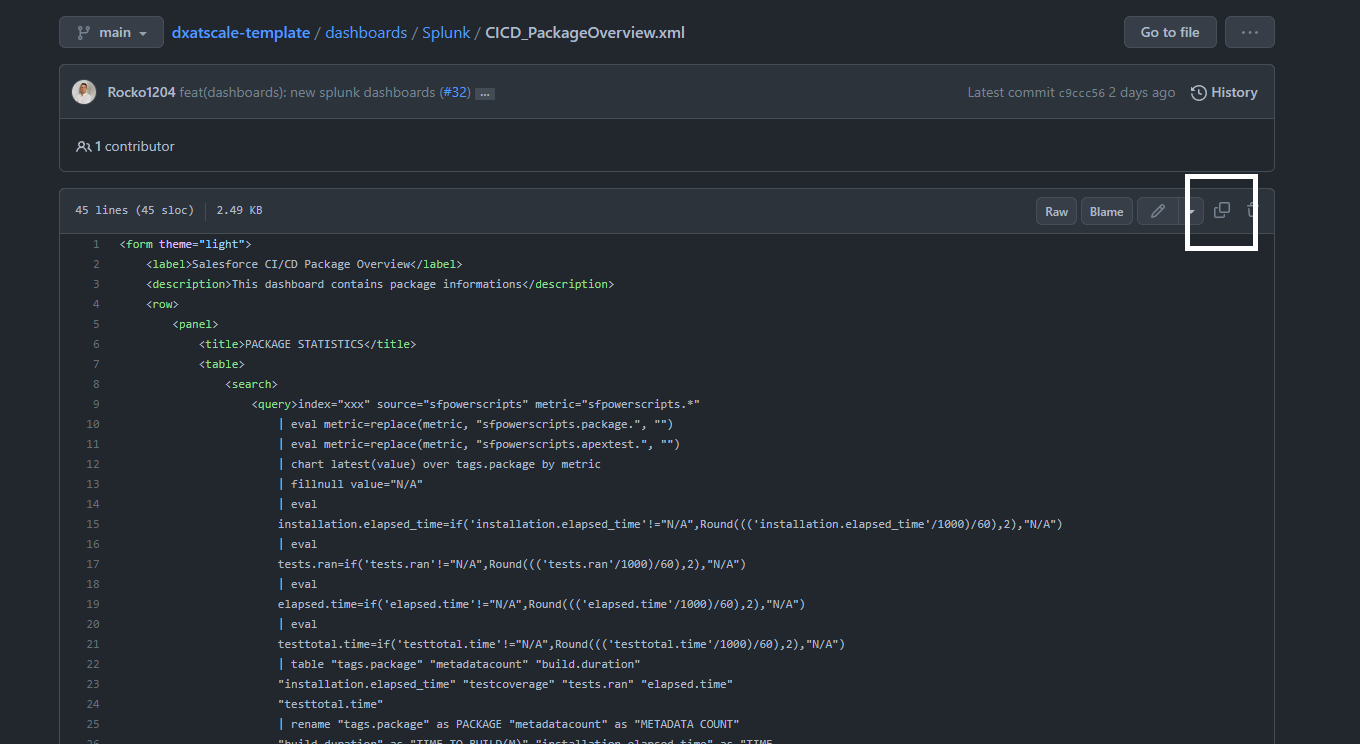Viewport: 1360px width, 744px height.
Task: Click the 'testtotal.time=if' code line
Action: pos(562,644)
